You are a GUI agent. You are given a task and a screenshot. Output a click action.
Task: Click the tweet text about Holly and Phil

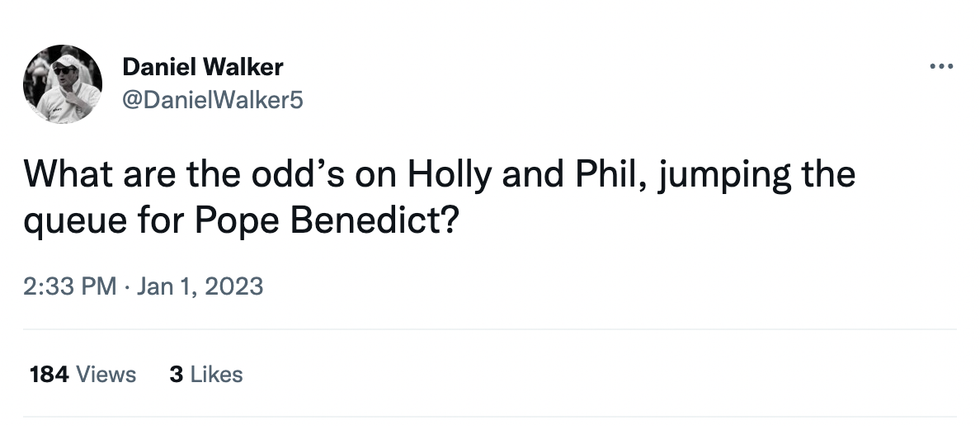(440, 197)
